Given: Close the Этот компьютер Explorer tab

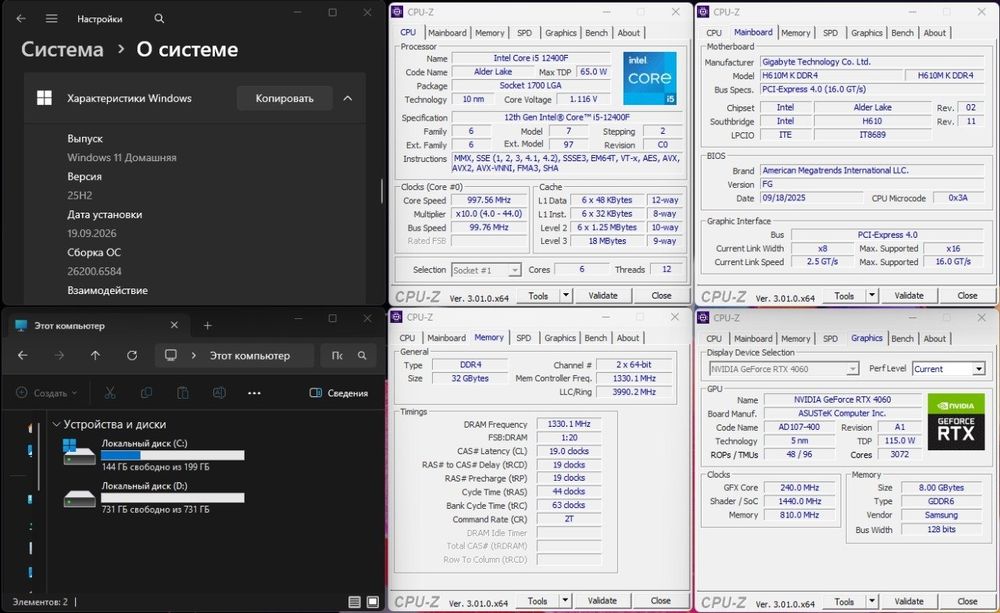Looking at the screenshot, I should (x=174, y=325).
